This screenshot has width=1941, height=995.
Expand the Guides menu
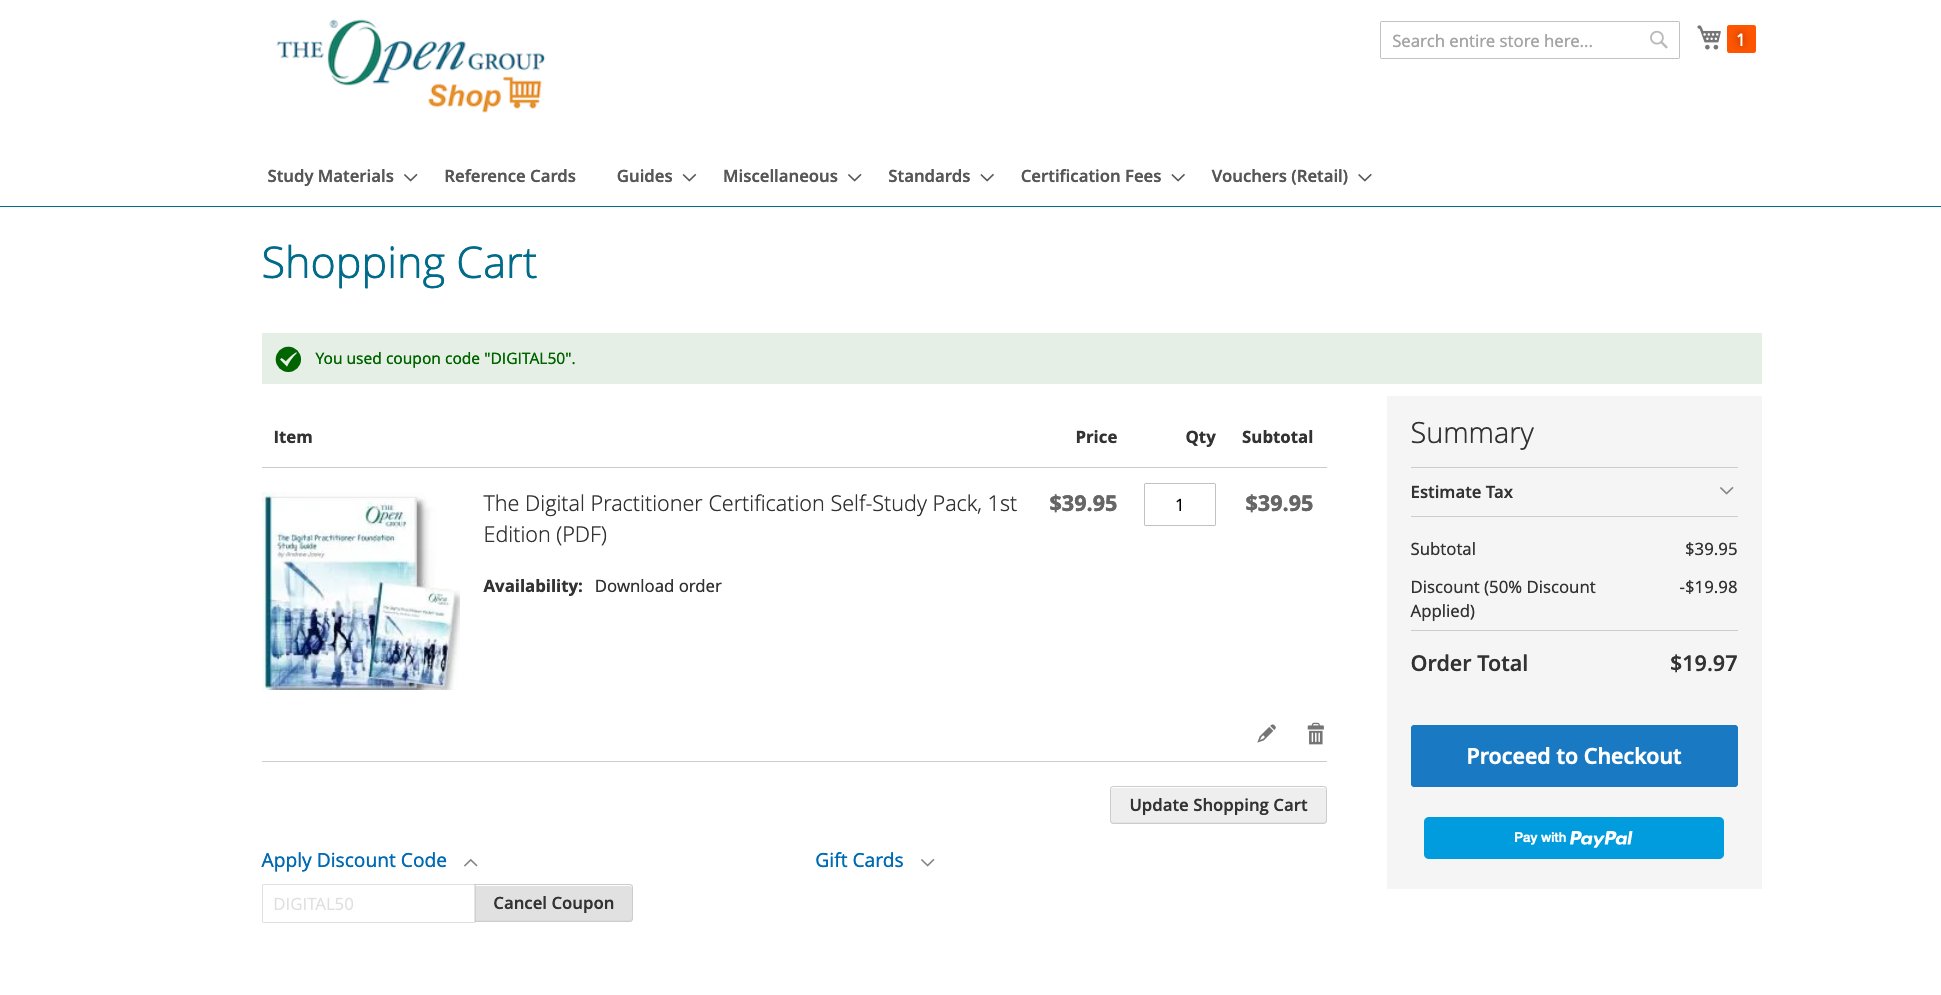[656, 176]
